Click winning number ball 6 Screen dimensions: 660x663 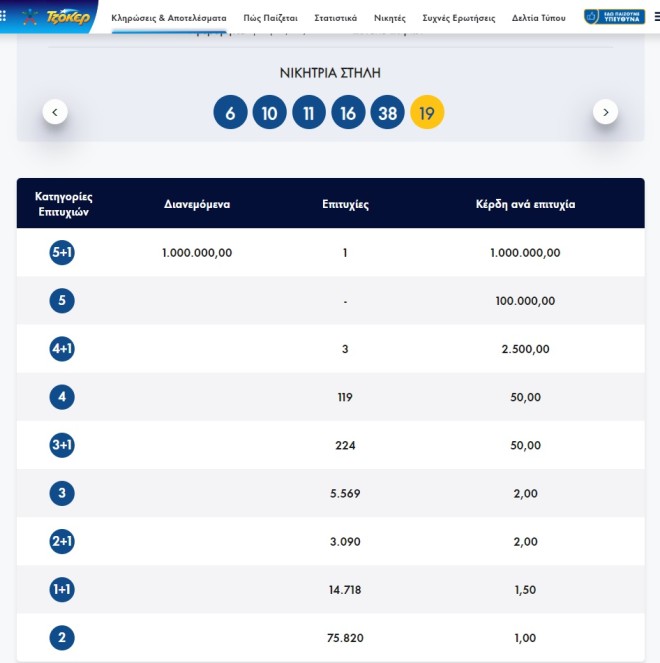[230, 113]
